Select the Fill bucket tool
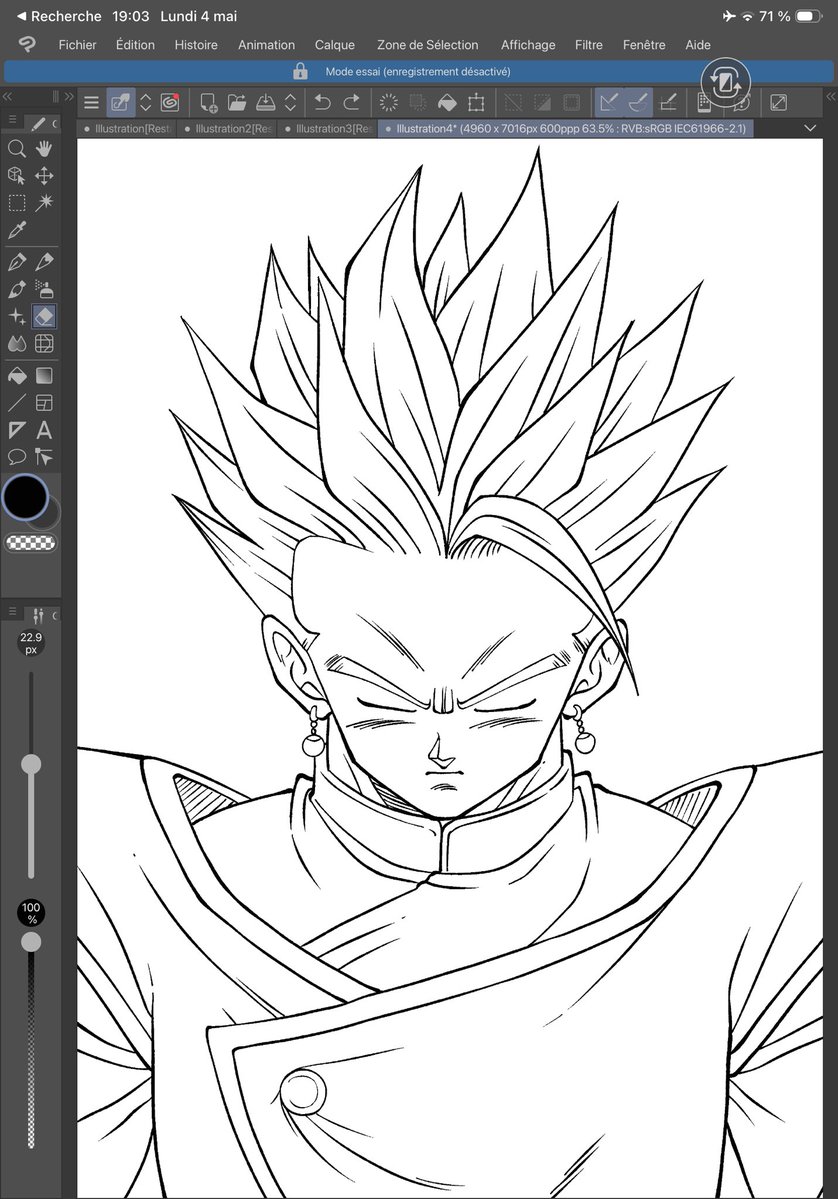The image size is (838, 1199). click(x=17, y=375)
